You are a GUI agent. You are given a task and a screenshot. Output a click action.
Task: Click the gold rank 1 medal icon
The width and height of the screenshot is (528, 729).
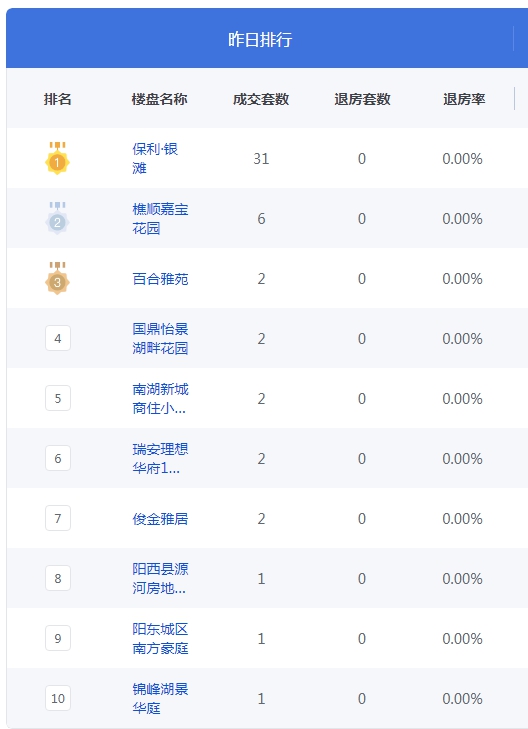click(57, 159)
